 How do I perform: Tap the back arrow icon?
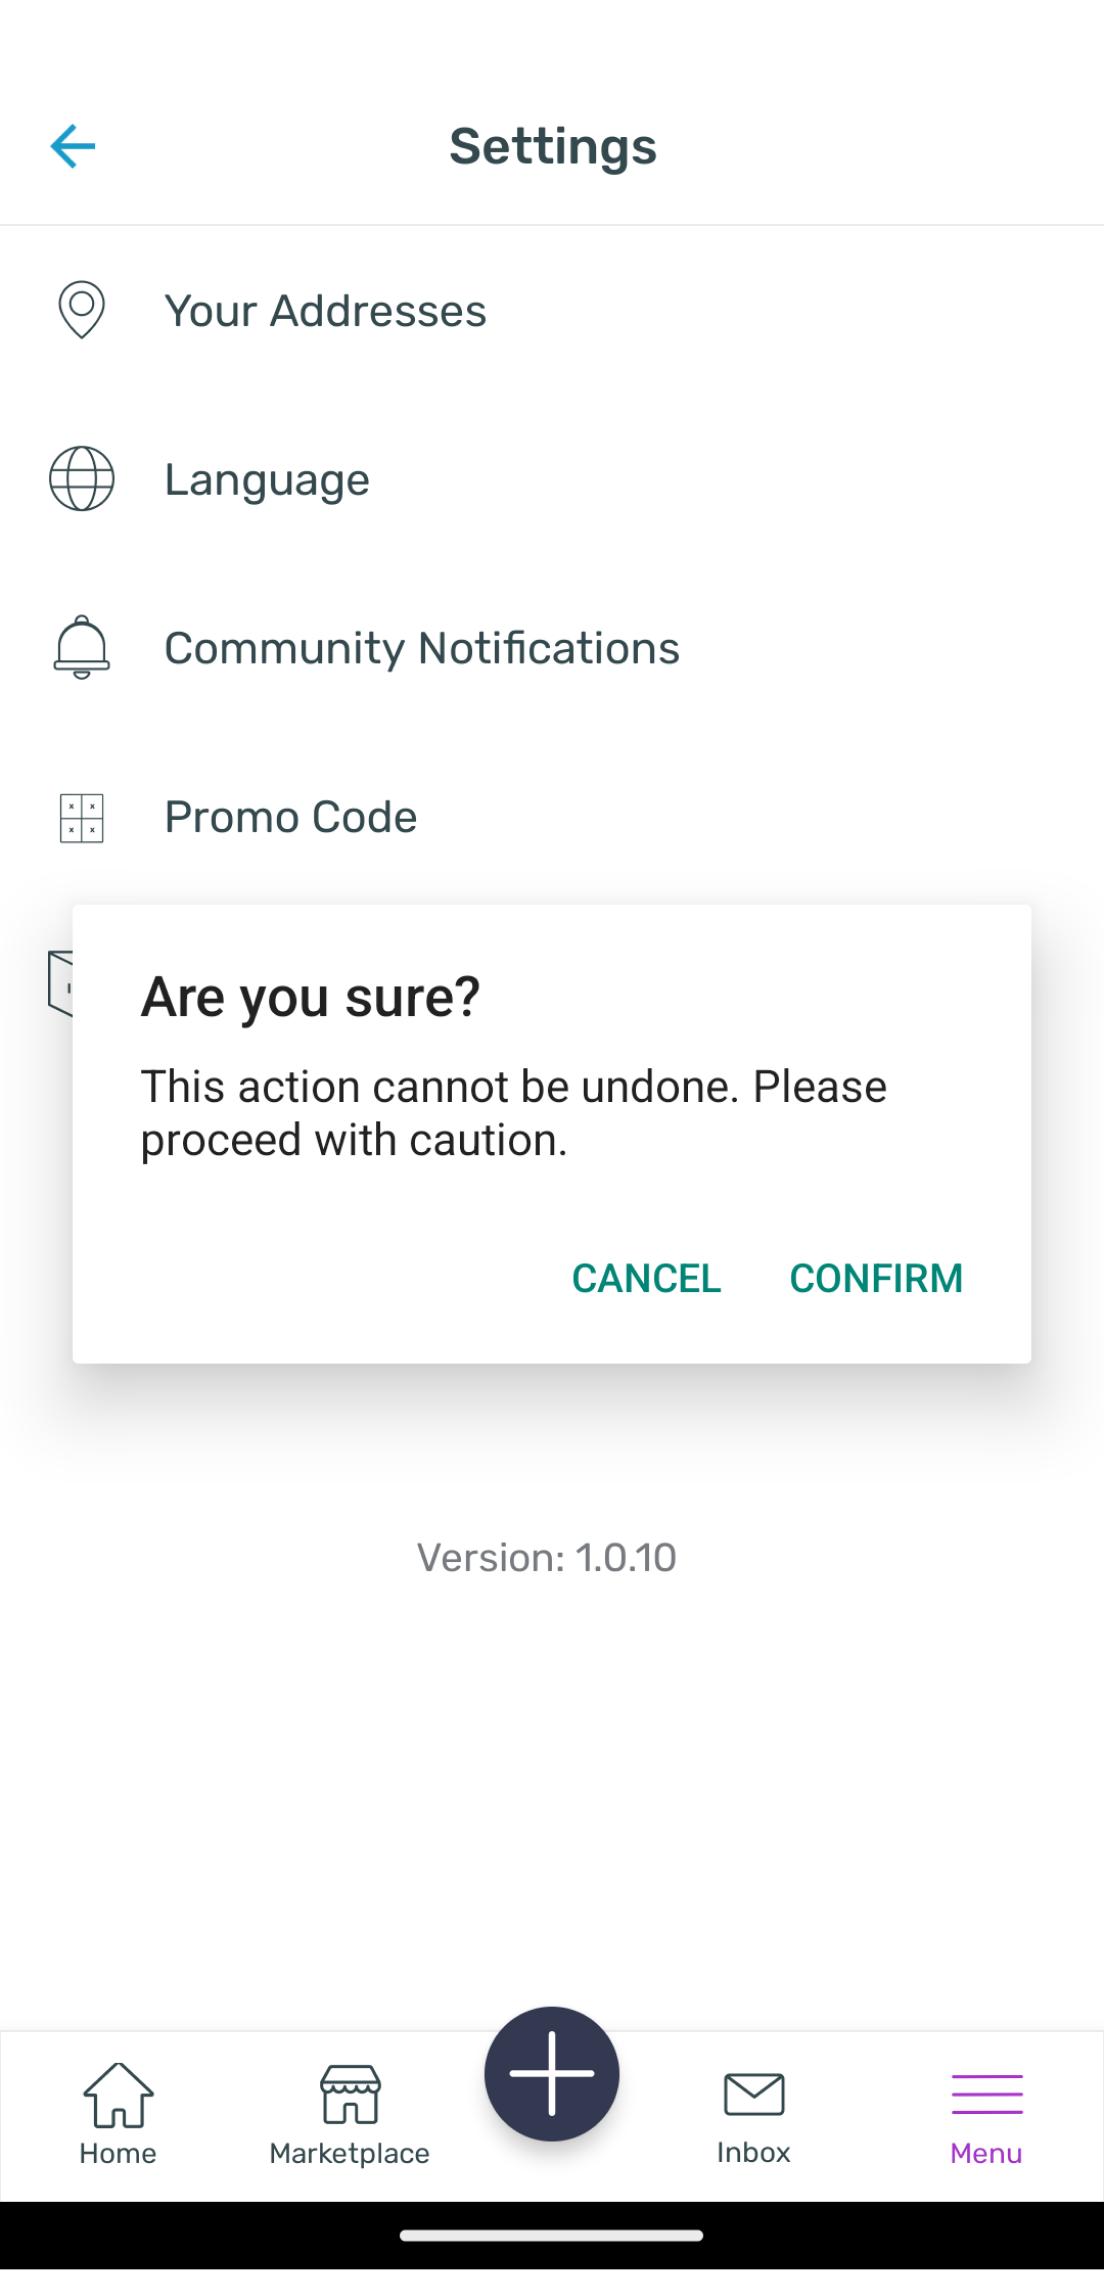tap(73, 146)
